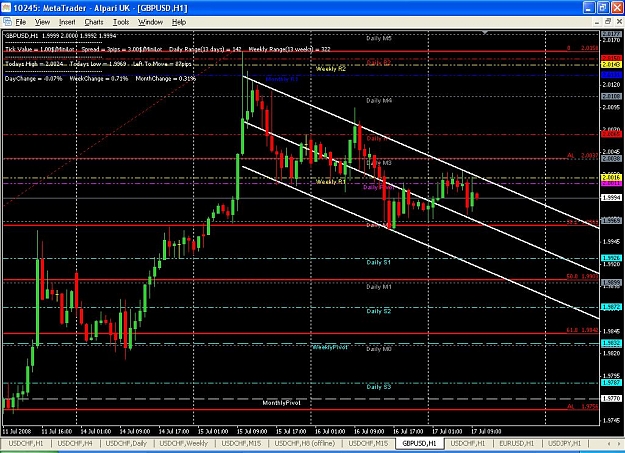The width and height of the screenshot is (625, 453).
Task: Click the MetaTrader icon in the title bar
Action: 6,8
